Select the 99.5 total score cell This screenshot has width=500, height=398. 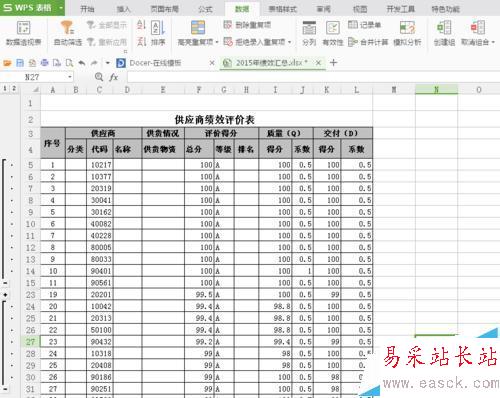[199, 295]
